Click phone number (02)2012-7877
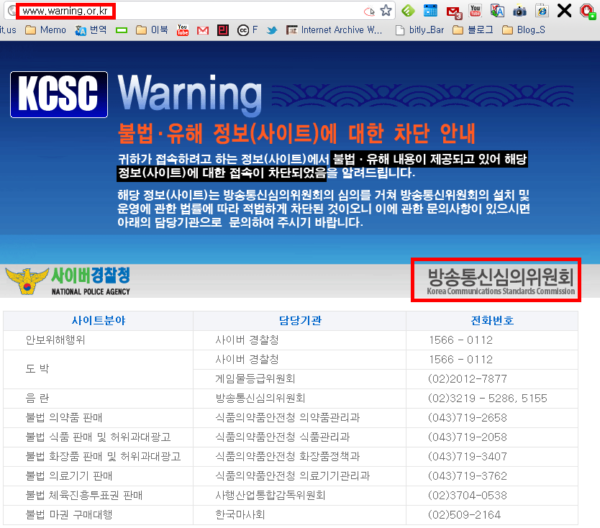 point(468,379)
